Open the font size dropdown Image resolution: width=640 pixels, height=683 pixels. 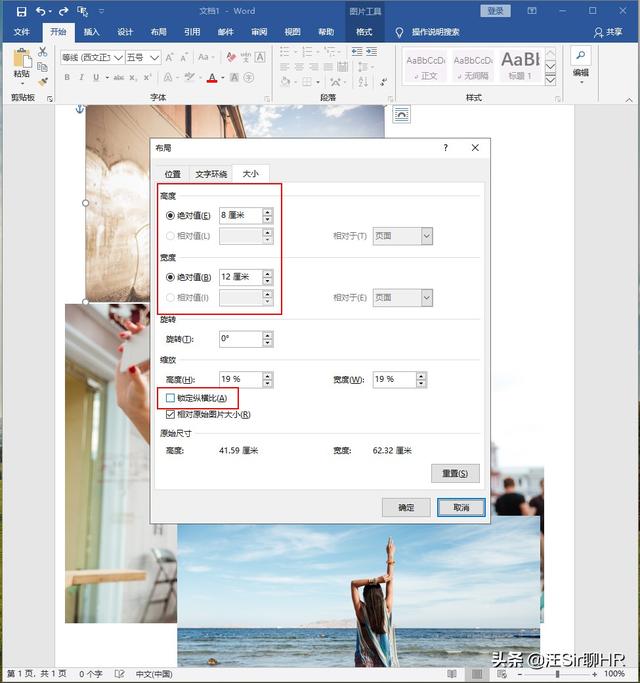coord(154,57)
